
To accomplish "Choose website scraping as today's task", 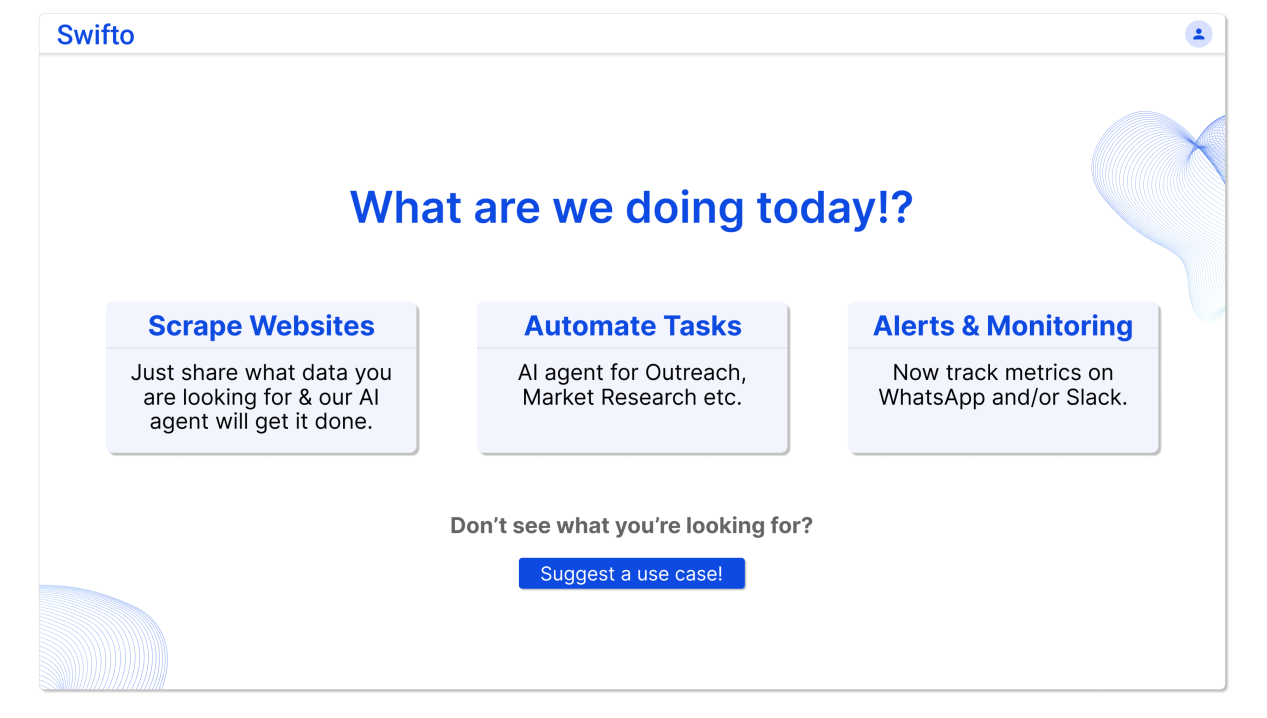I will 262,378.
